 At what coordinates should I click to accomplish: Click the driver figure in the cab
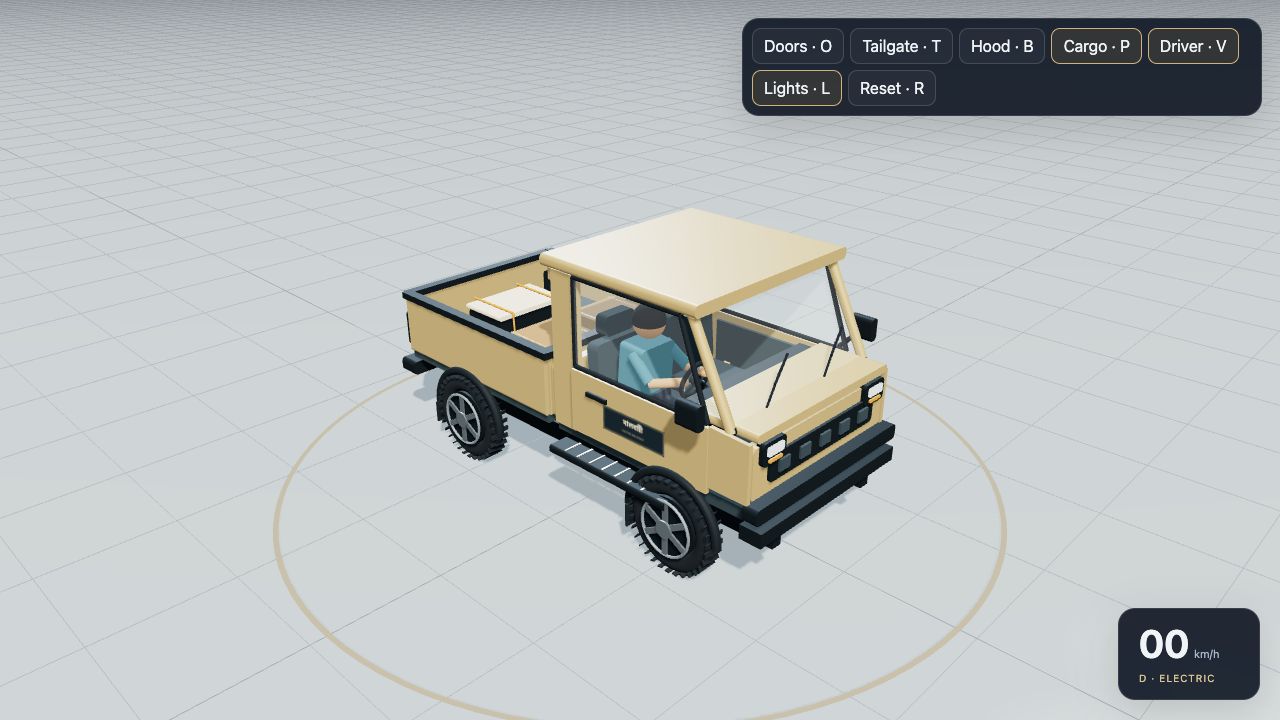pos(655,352)
